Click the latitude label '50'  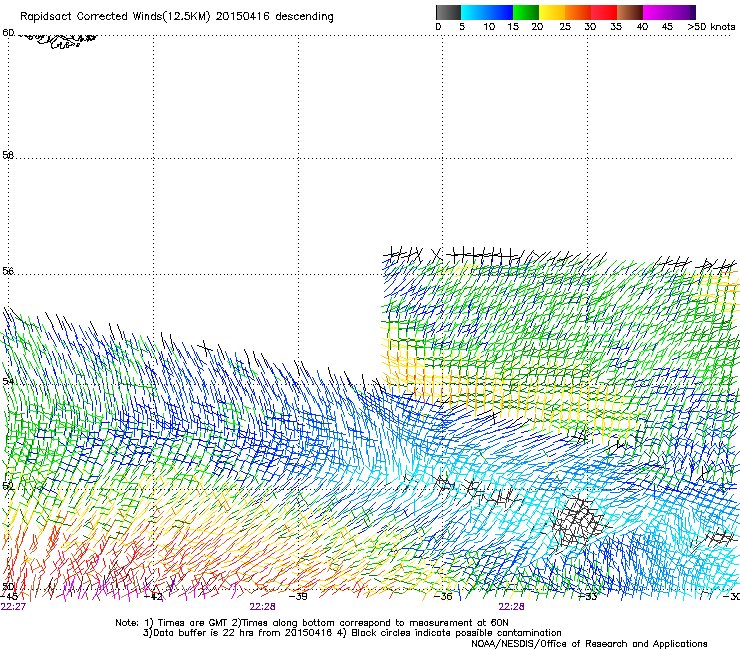(8, 586)
